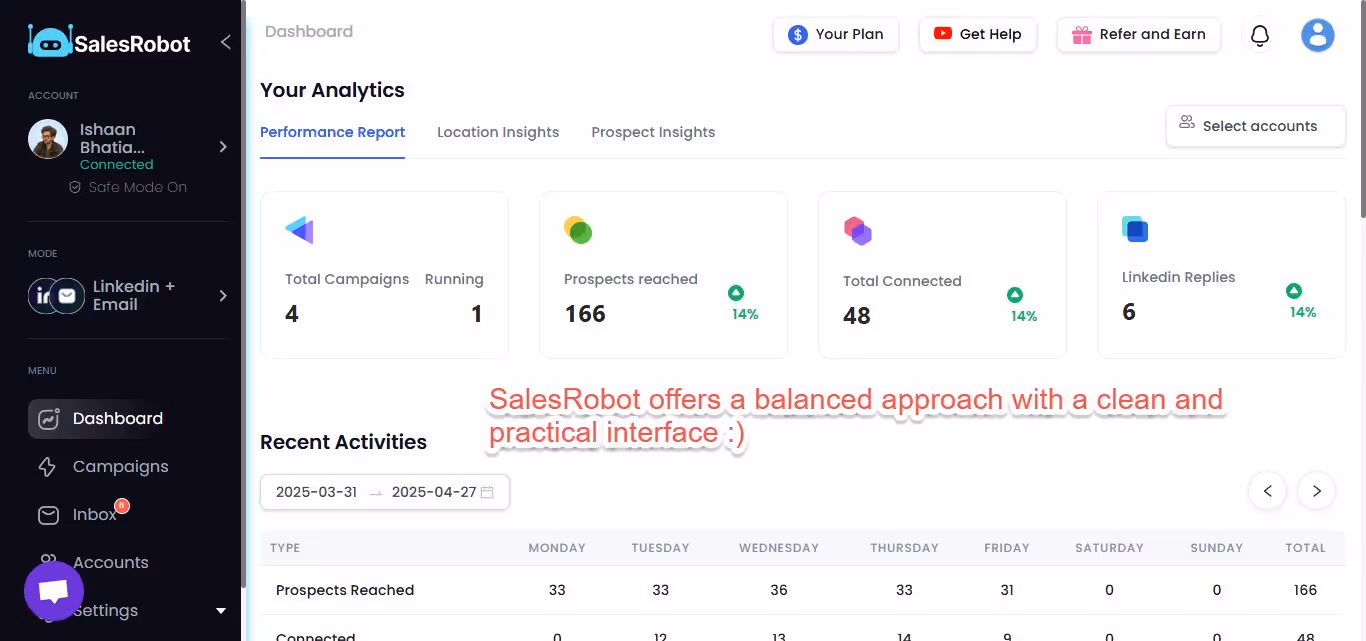Switch to the Location Insights tab
This screenshot has height=641, width=1366.
pos(498,132)
